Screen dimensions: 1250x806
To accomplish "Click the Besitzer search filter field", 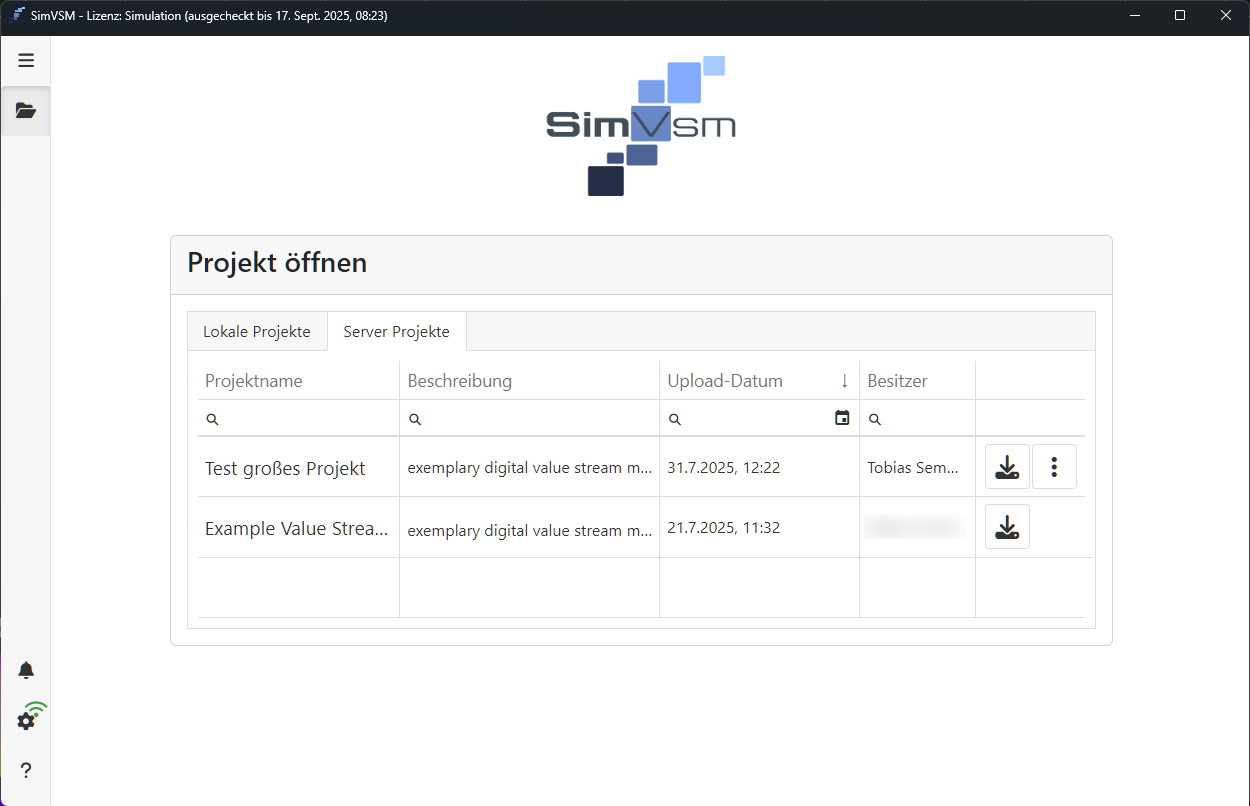I will 925,419.
